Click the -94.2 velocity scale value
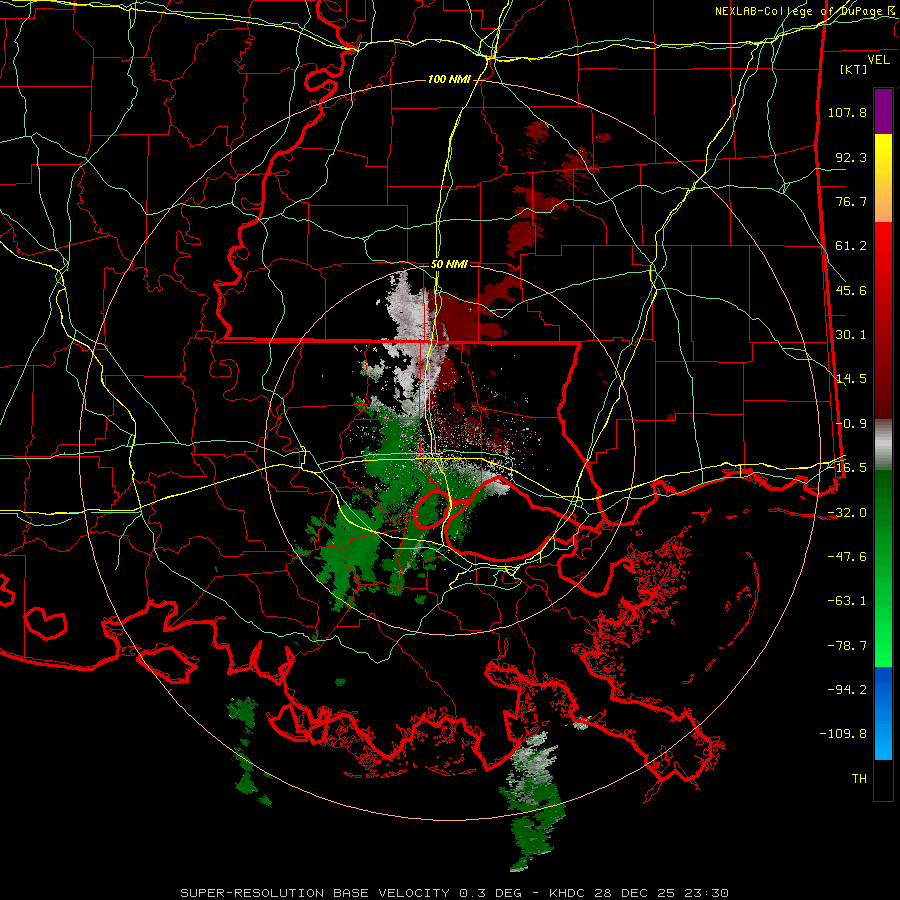900x900 pixels. pyautogui.click(x=847, y=690)
